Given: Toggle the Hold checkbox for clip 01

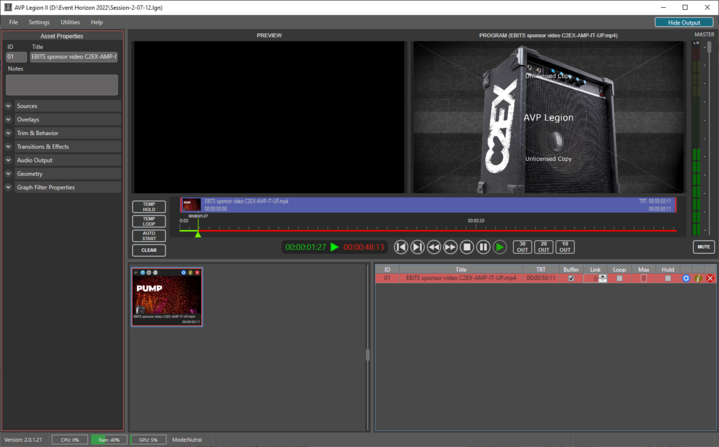Looking at the screenshot, I should [x=668, y=278].
